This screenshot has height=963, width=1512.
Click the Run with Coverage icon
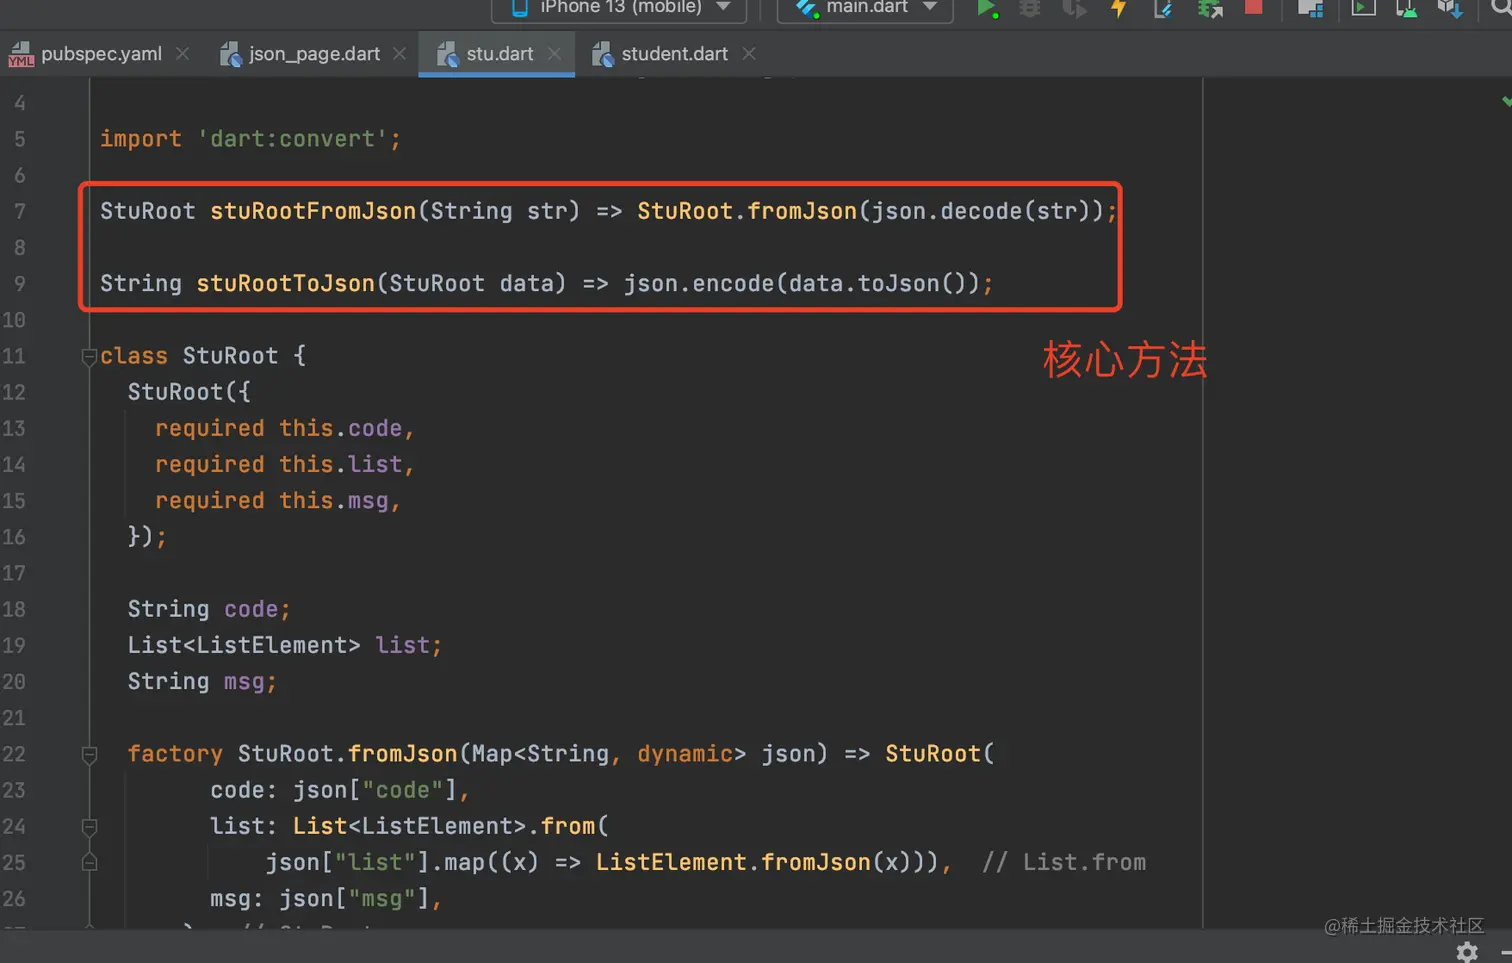coord(1074,8)
